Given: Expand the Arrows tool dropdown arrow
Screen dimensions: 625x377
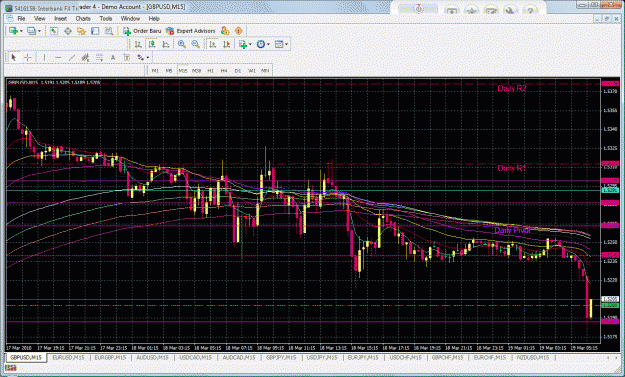Looking at the screenshot, I should (x=148, y=58).
